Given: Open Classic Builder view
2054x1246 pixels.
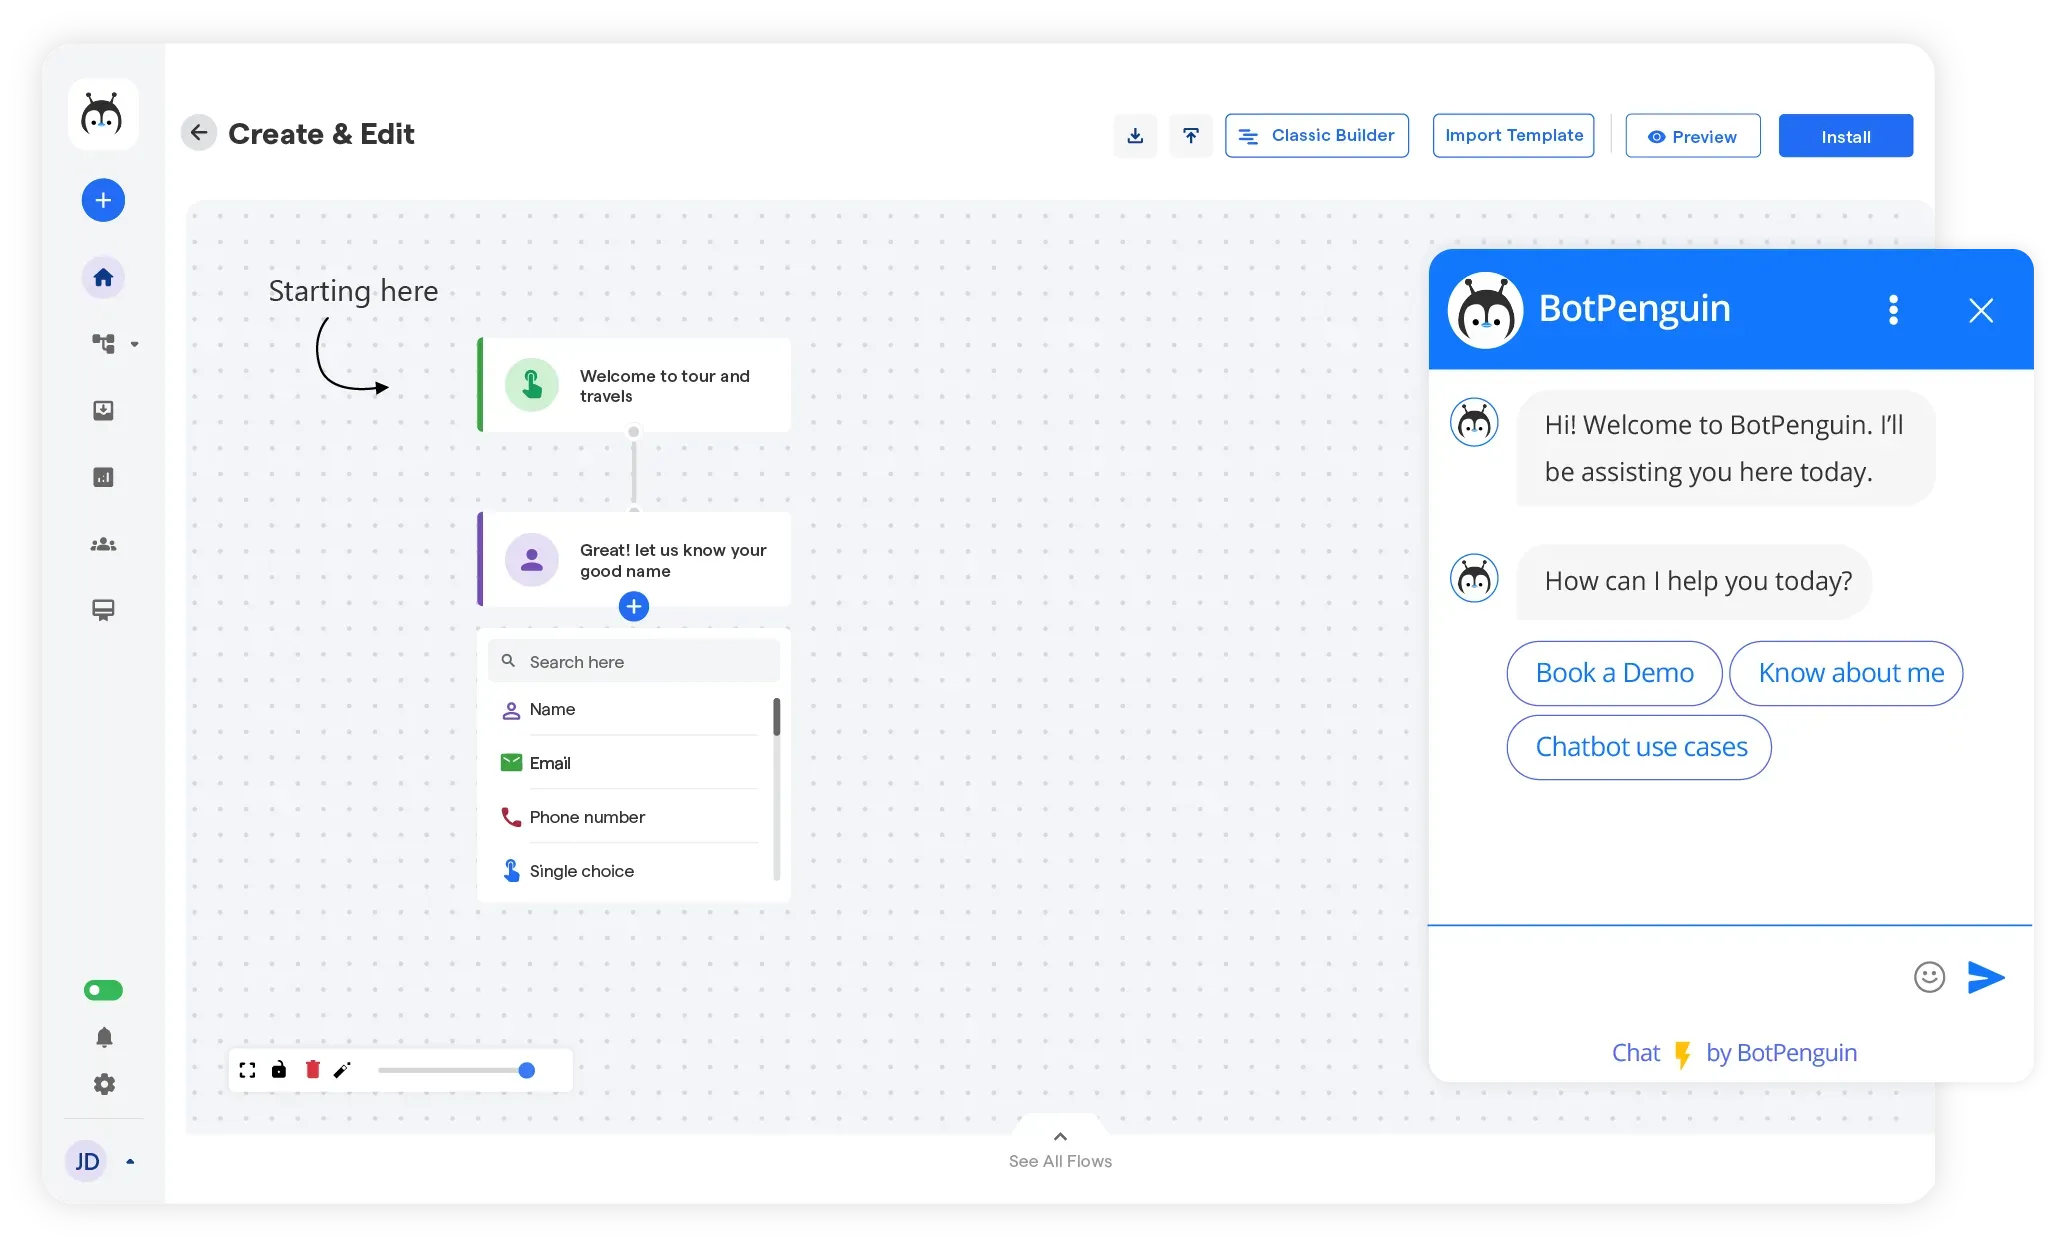Looking at the screenshot, I should pos(1316,135).
